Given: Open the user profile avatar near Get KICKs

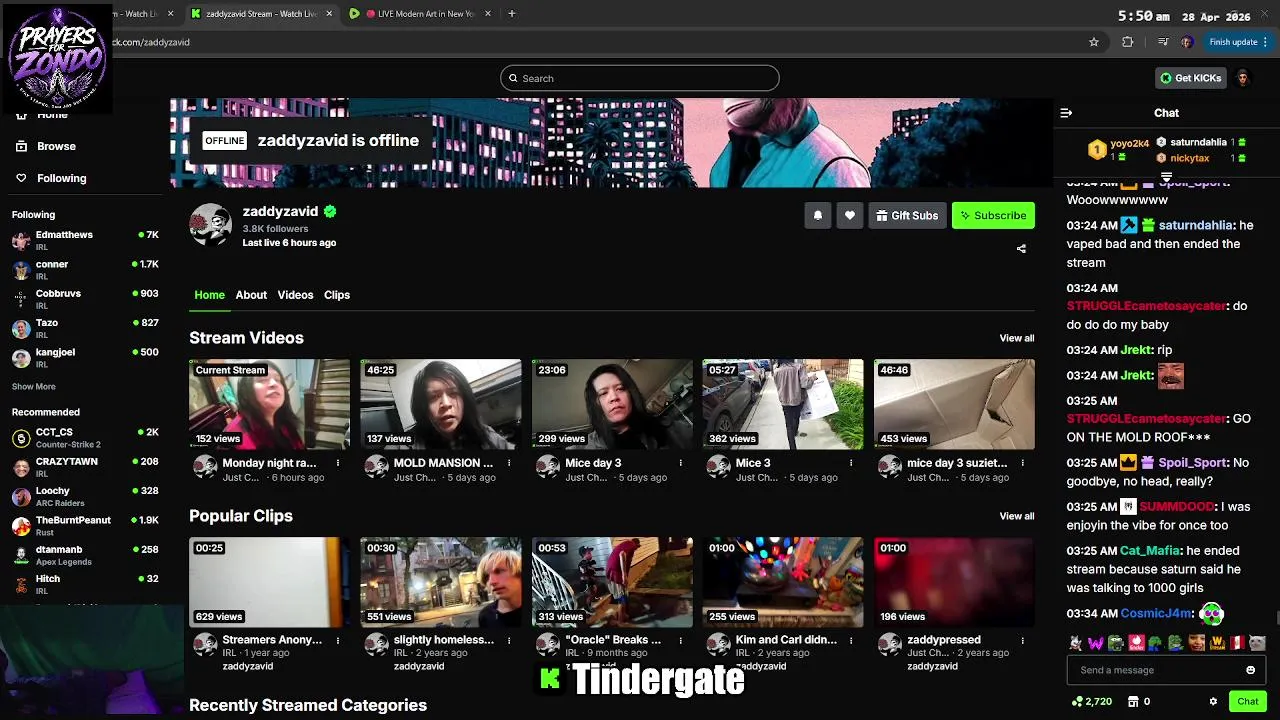Looking at the screenshot, I should pos(1243,78).
